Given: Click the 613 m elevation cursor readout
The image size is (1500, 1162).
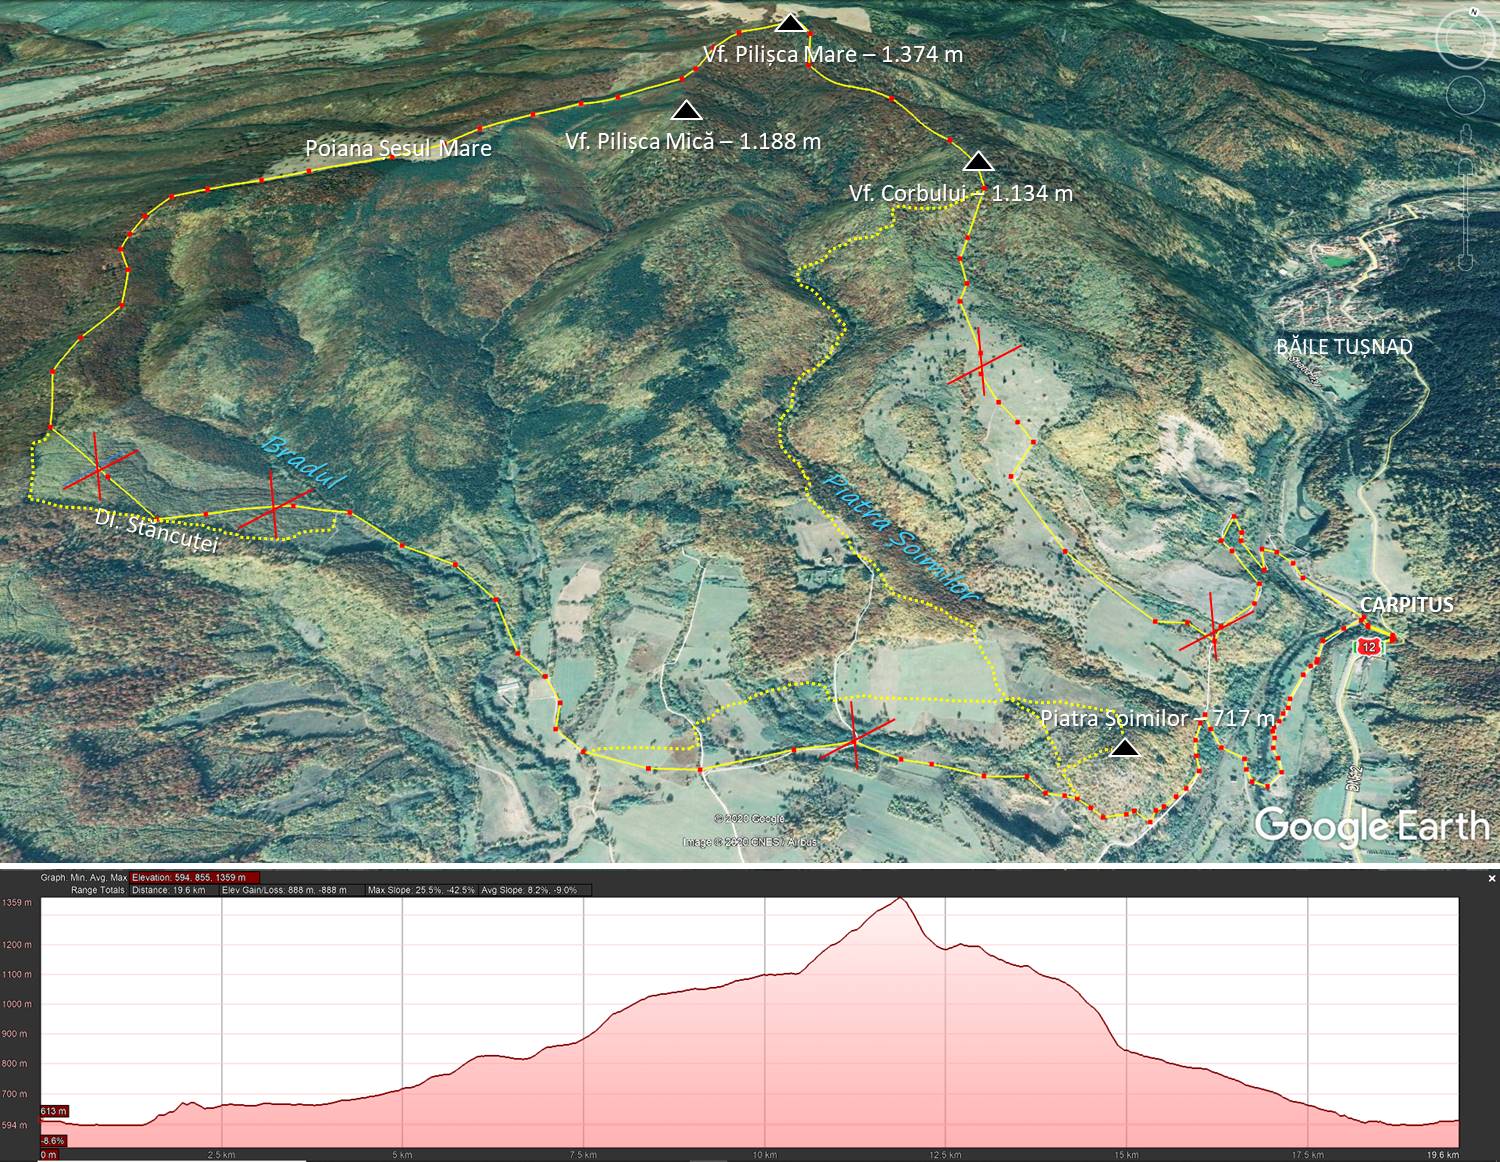Looking at the screenshot, I should pos(54,1111).
